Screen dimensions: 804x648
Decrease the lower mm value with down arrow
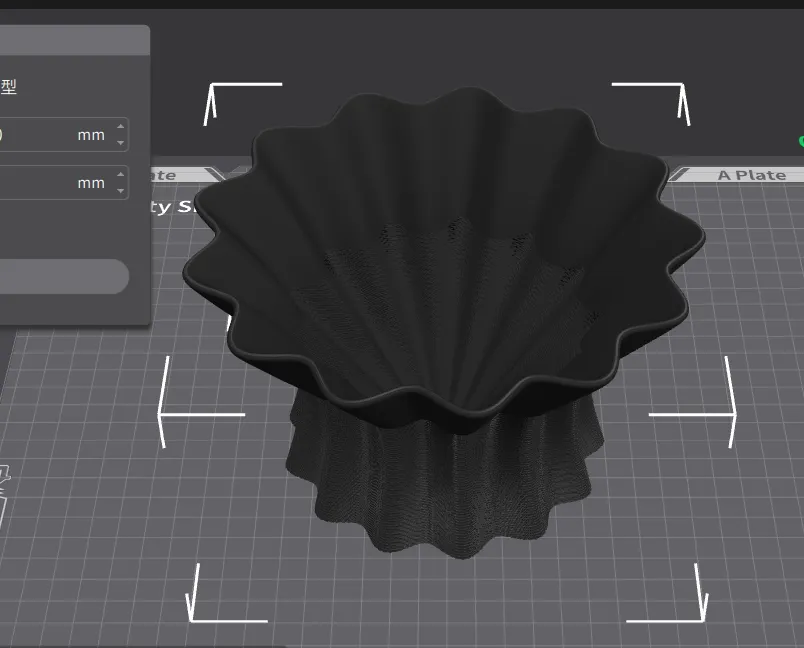tap(121, 191)
